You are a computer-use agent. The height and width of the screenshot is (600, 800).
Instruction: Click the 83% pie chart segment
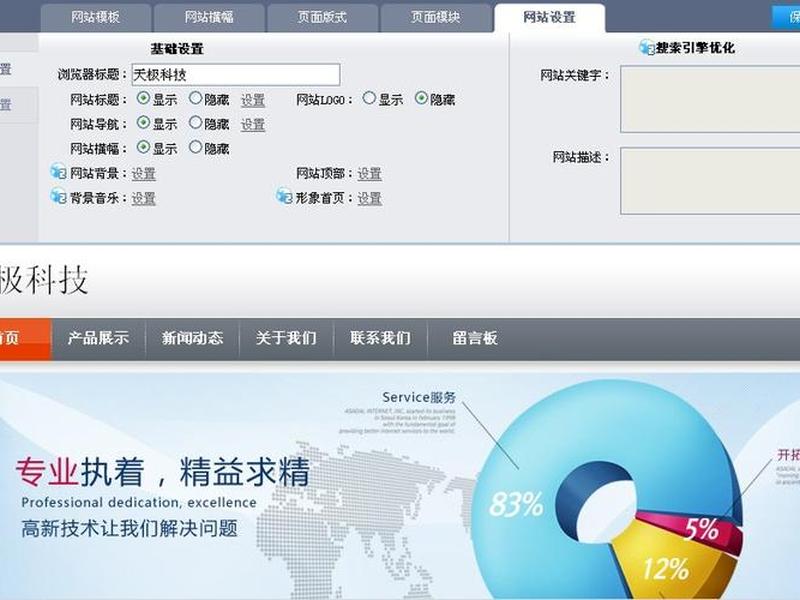(515, 504)
